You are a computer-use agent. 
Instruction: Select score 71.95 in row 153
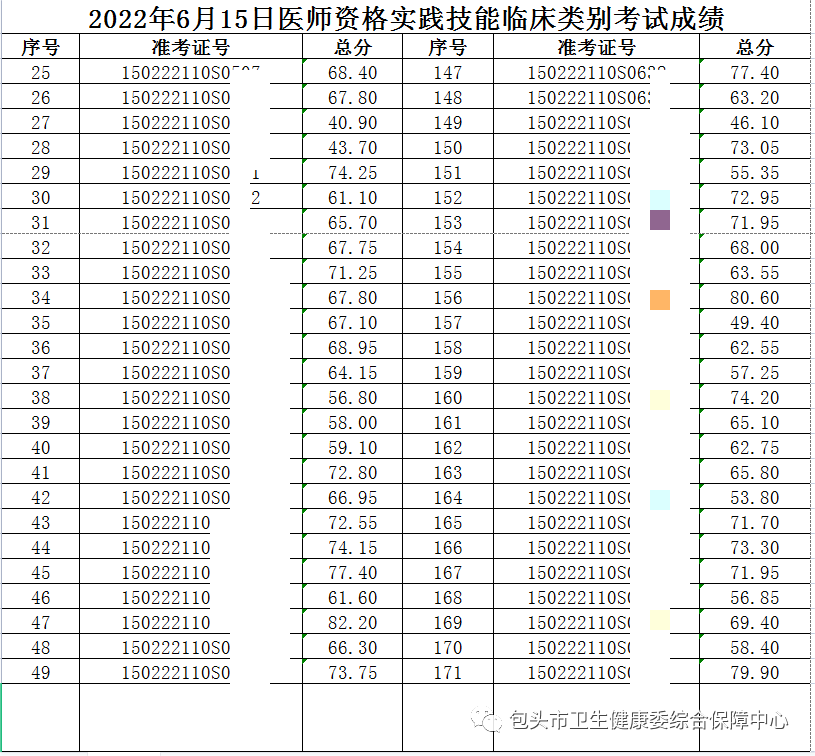(x=755, y=222)
